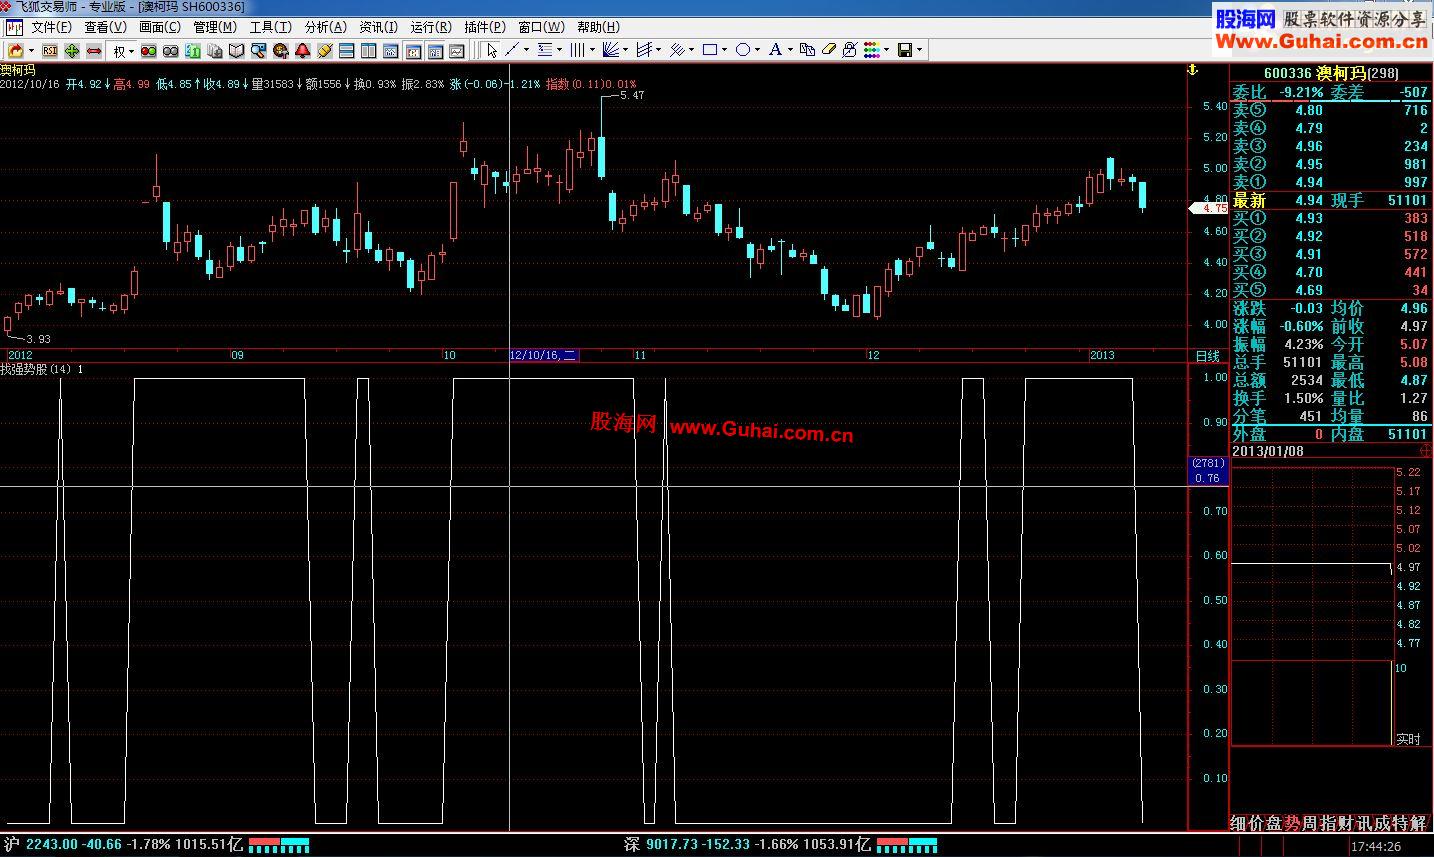Click the open book icon

(x=237, y=51)
